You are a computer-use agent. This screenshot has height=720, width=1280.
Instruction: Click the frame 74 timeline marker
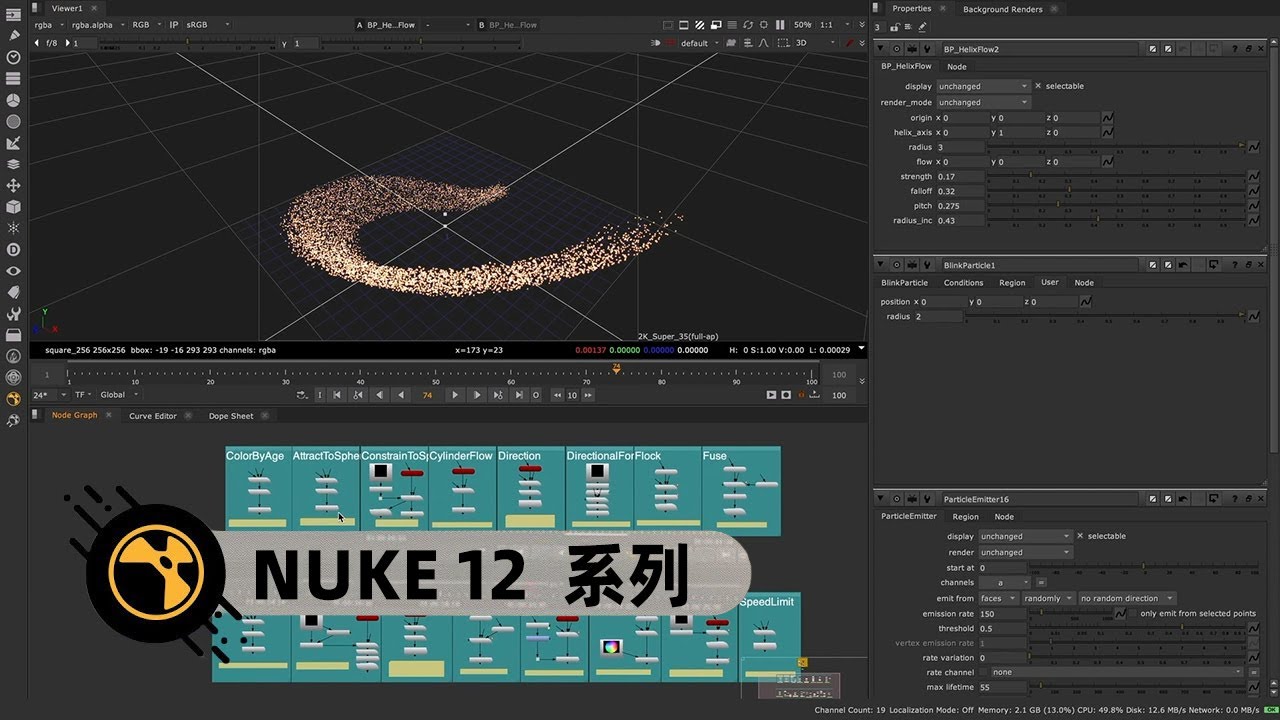(x=616, y=368)
